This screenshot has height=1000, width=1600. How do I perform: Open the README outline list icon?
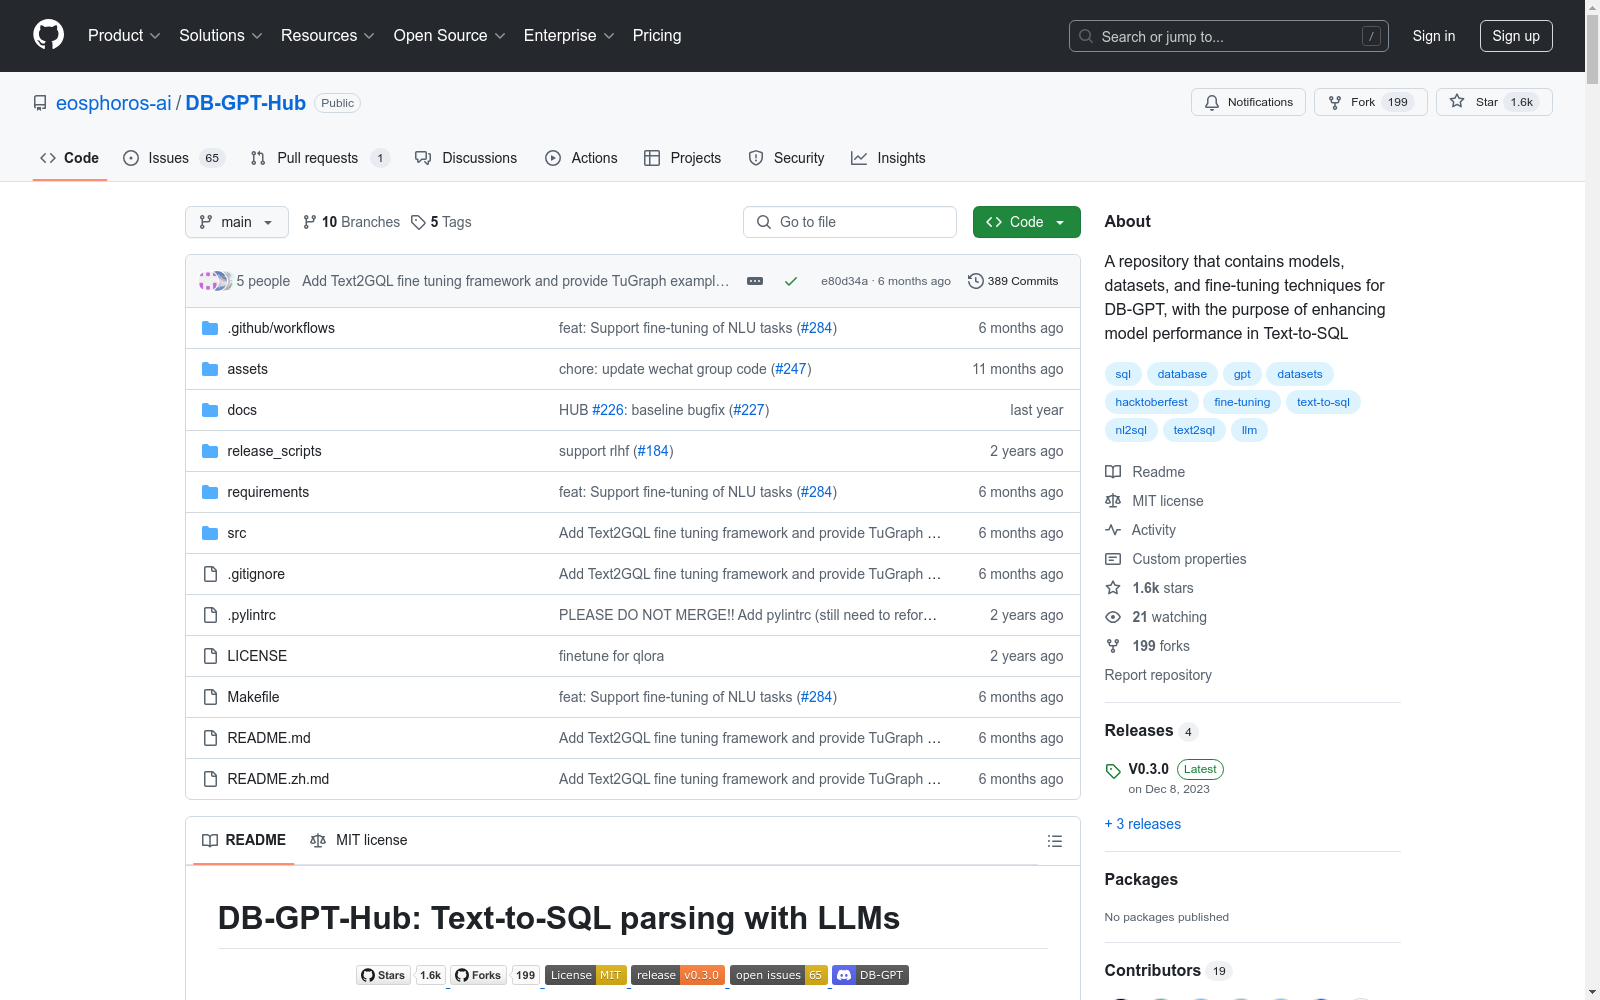coord(1054,841)
